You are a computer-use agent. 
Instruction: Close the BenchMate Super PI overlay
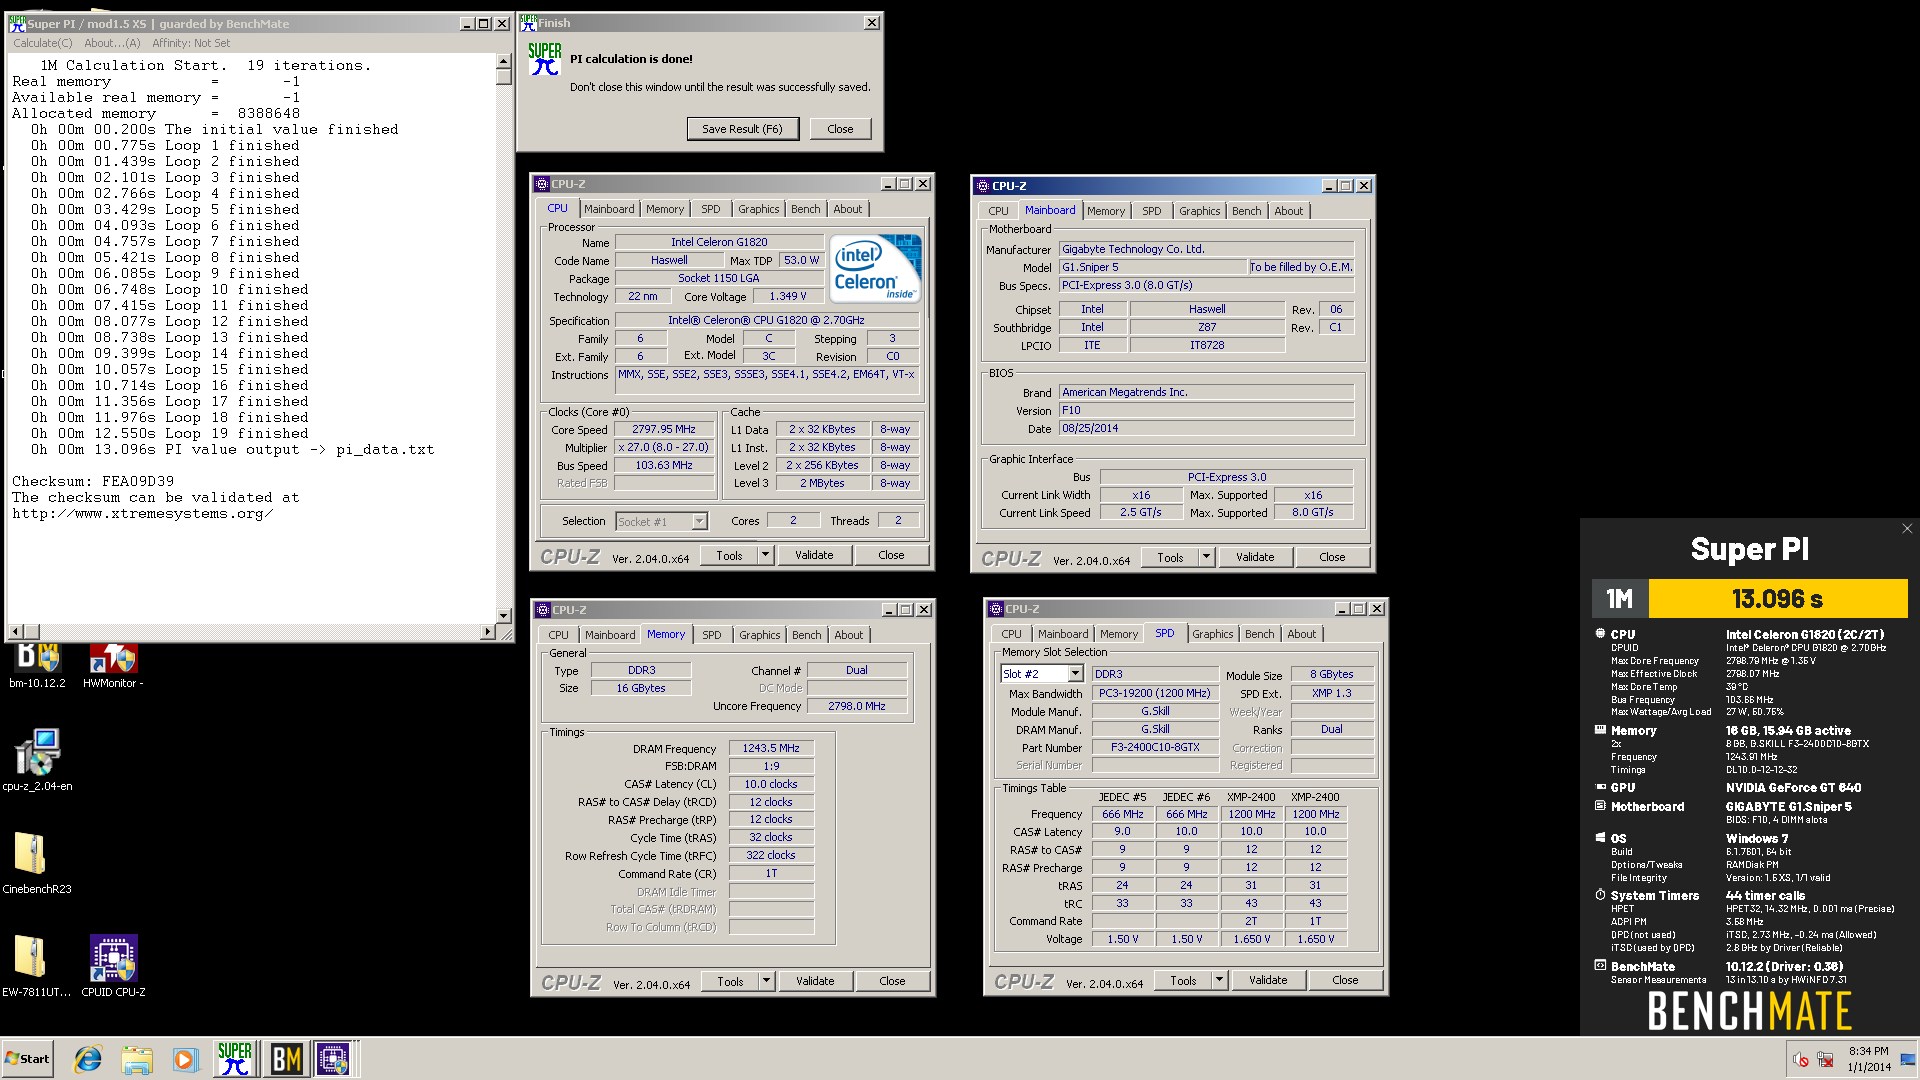coord(1906,529)
